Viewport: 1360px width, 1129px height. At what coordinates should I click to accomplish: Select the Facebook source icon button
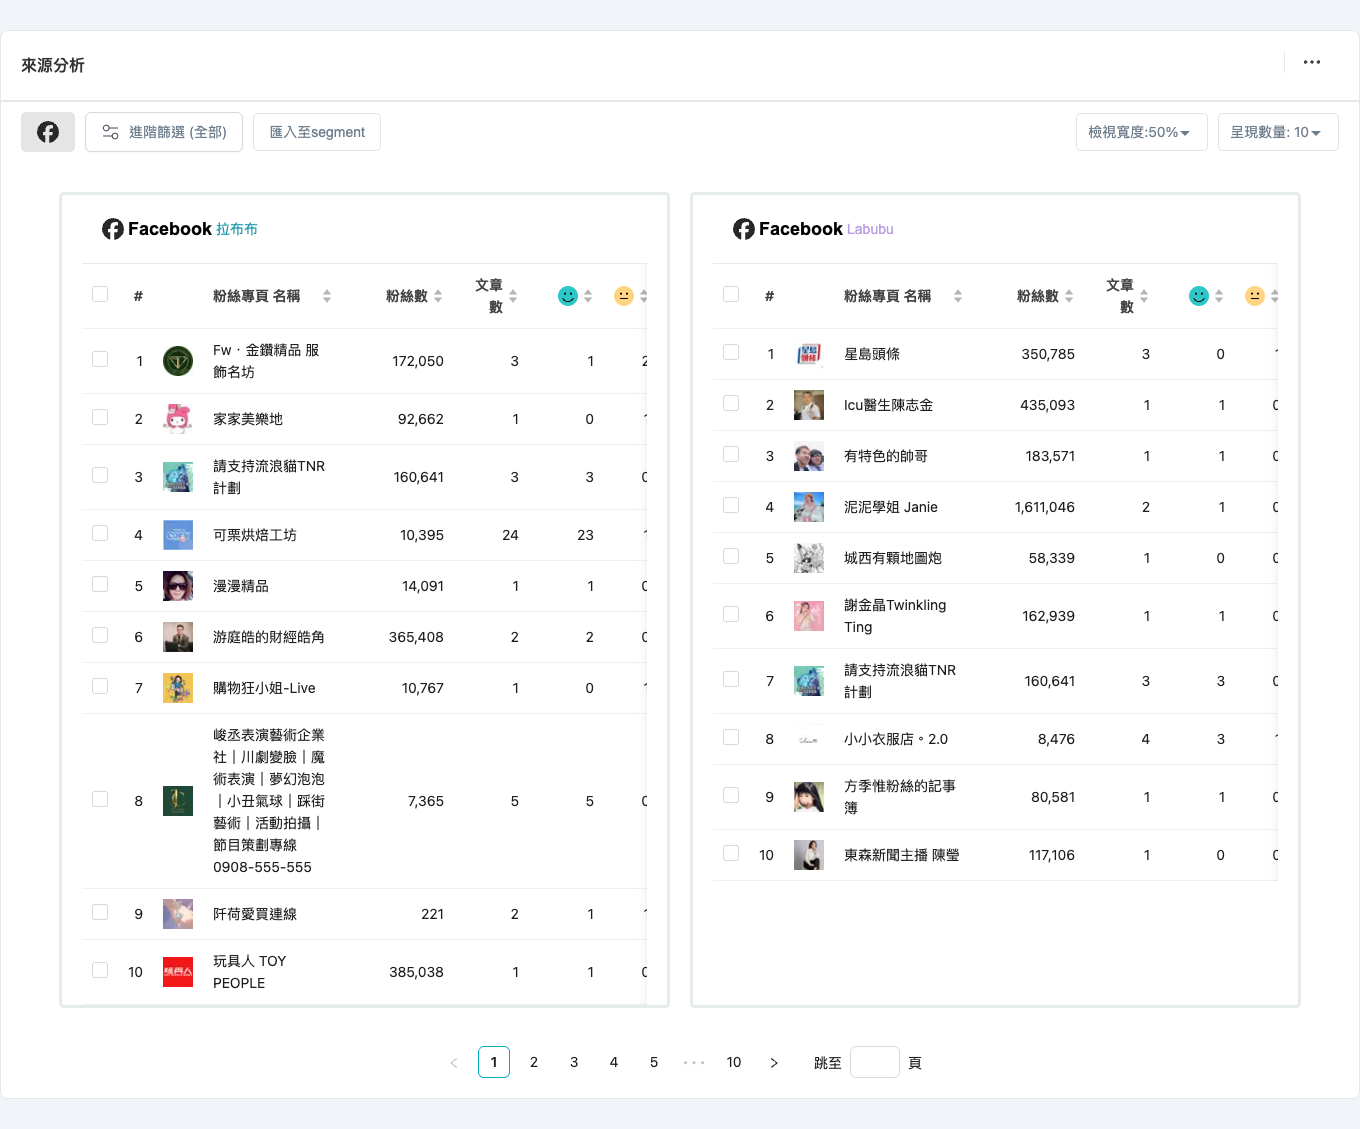48,132
